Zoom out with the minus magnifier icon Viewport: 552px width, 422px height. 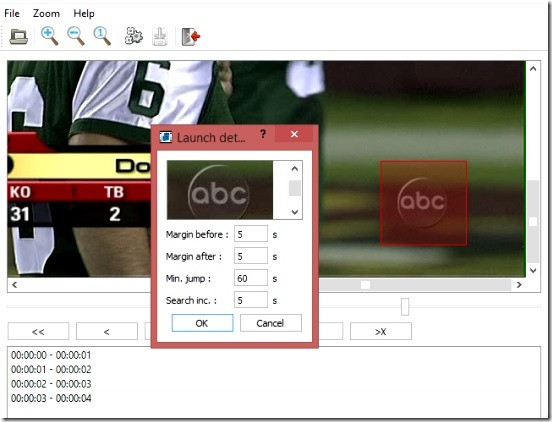(x=76, y=36)
